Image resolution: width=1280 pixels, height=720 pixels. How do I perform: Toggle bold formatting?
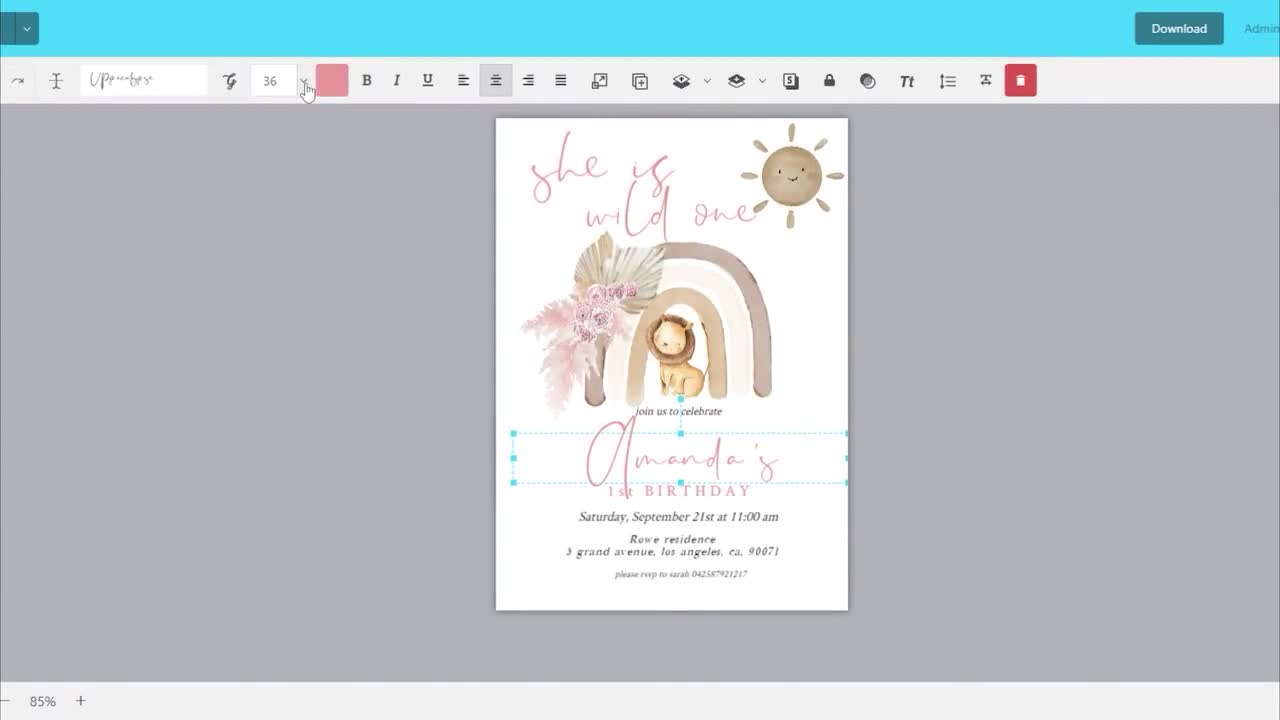(366, 81)
